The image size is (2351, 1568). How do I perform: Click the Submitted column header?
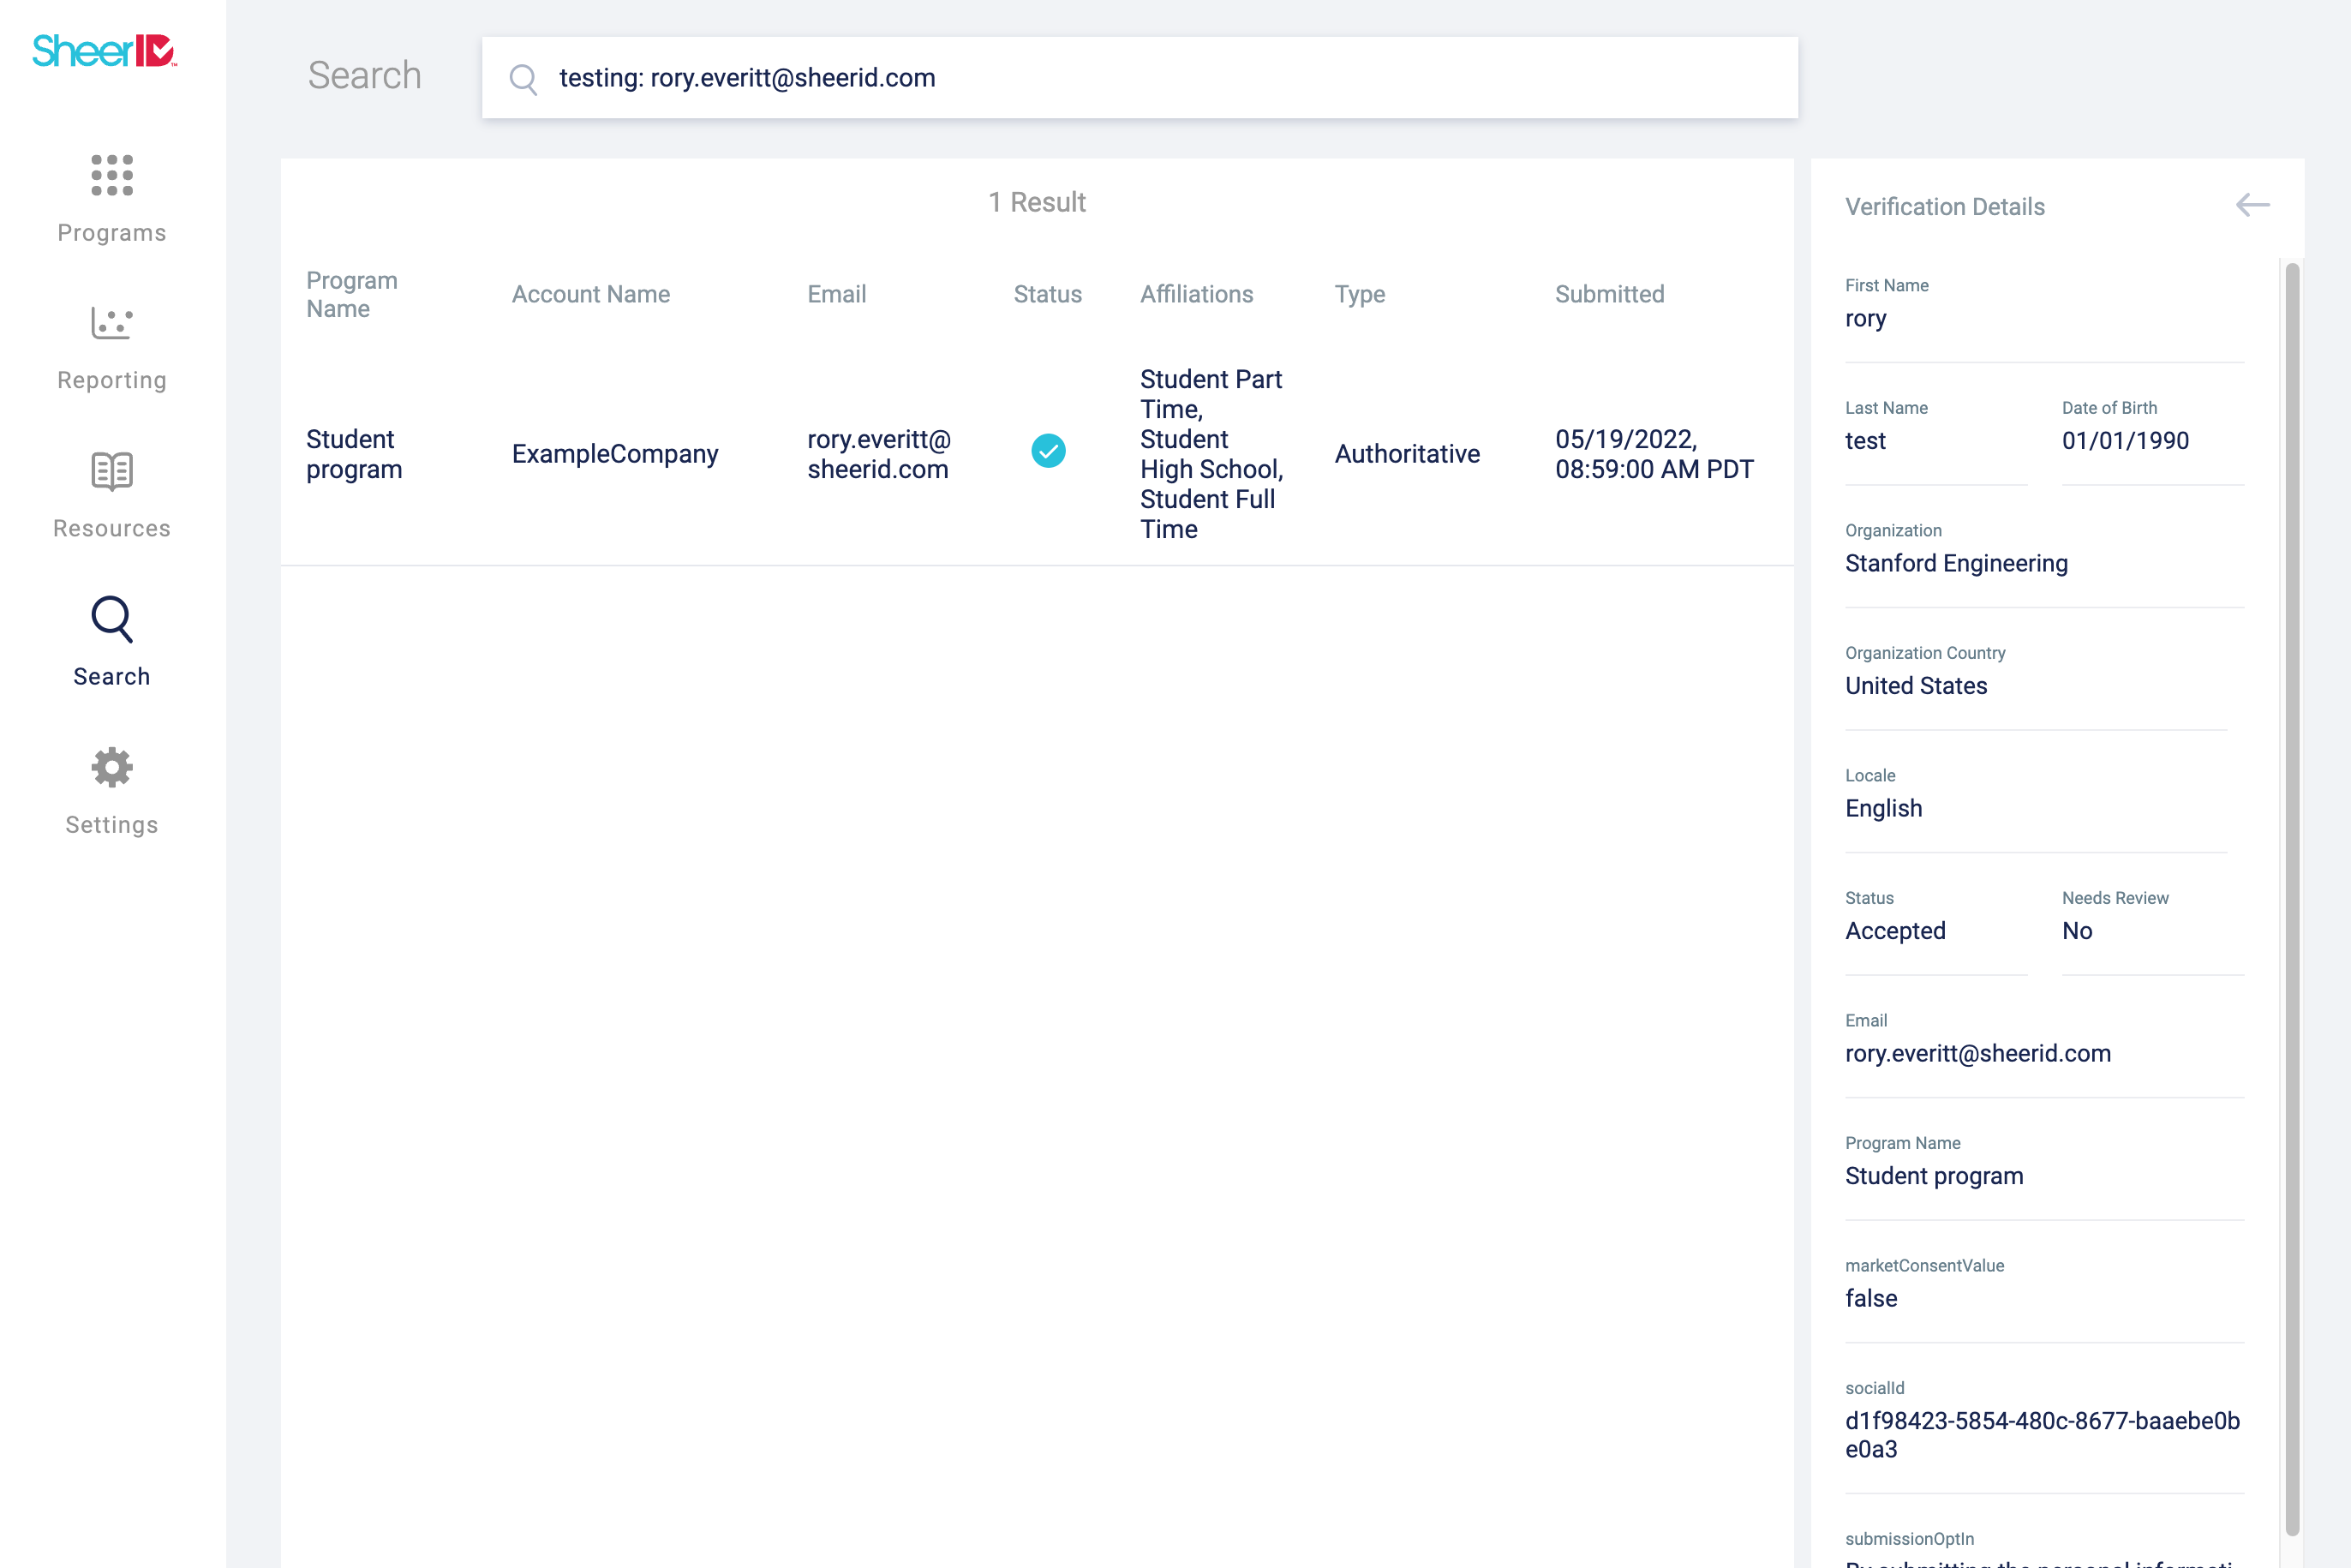[x=1608, y=294]
